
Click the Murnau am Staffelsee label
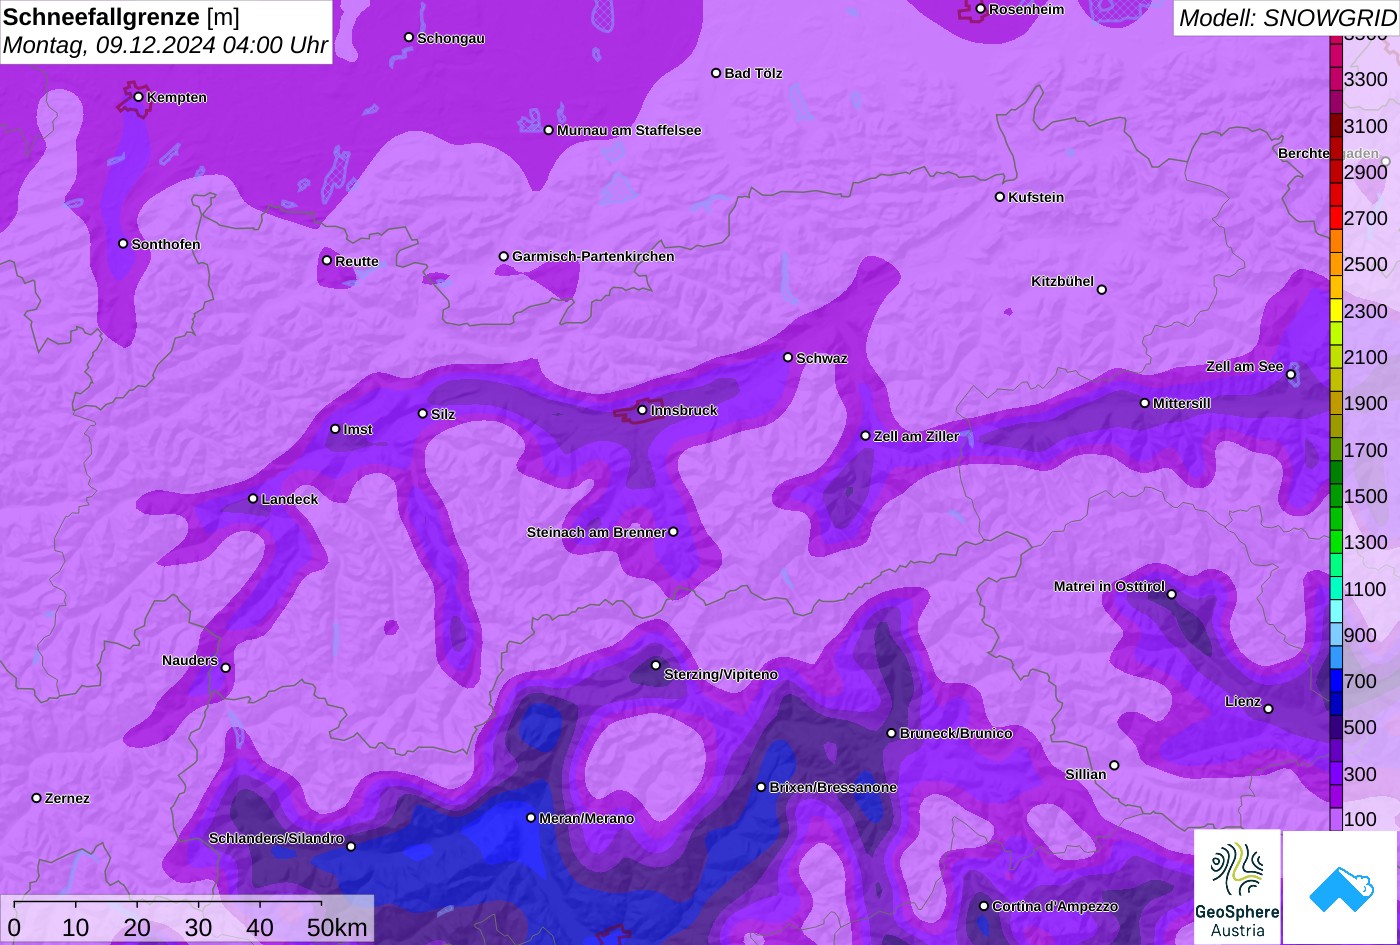coord(629,130)
